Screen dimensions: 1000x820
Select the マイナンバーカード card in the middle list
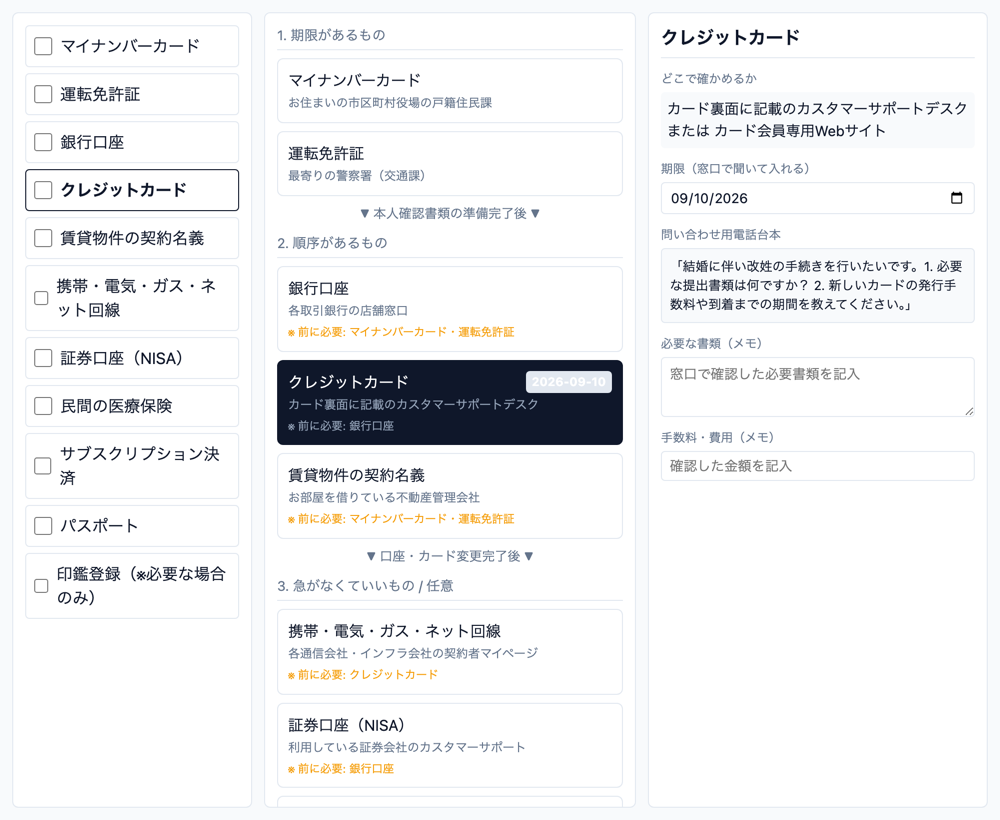click(x=450, y=91)
